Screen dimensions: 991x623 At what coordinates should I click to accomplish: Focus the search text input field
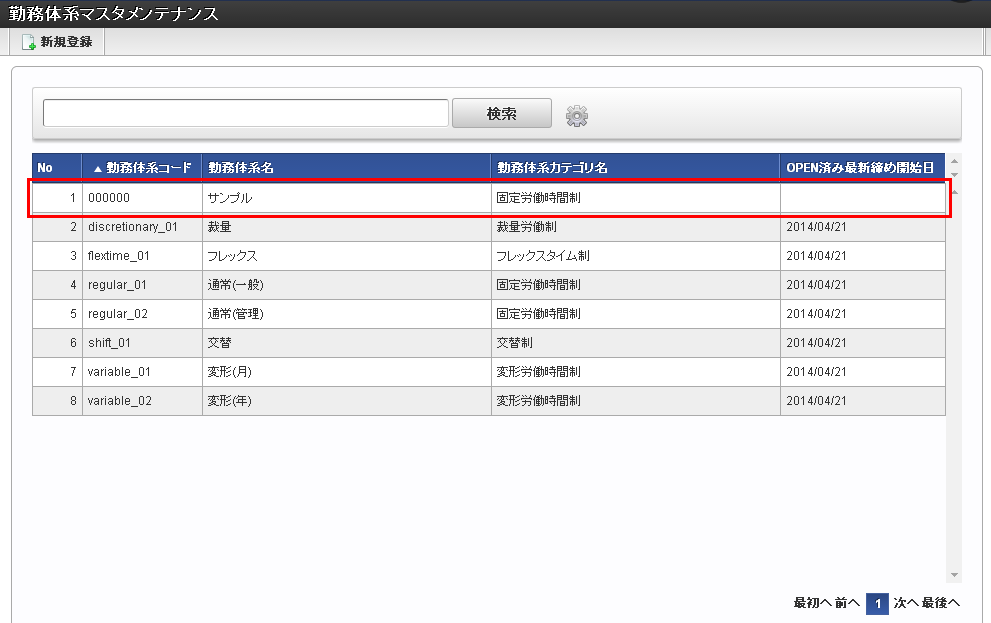245,114
